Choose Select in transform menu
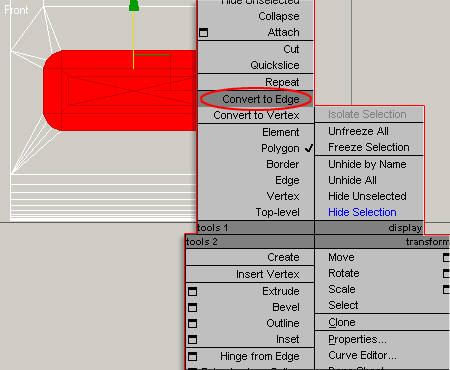The width and height of the screenshot is (450, 370). click(343, 305)
